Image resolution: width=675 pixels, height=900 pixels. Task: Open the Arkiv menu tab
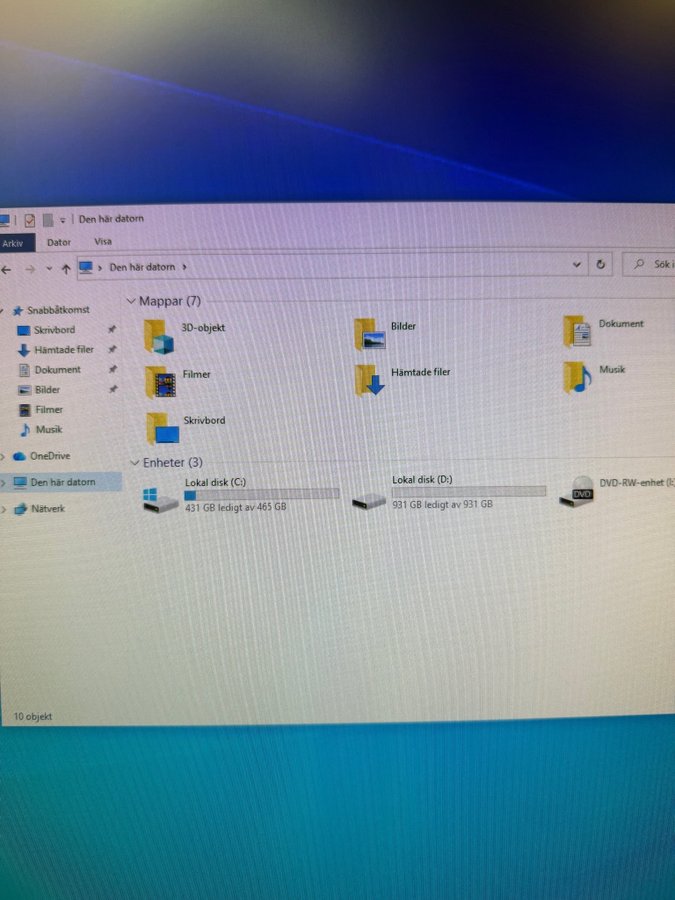point(13,243)
